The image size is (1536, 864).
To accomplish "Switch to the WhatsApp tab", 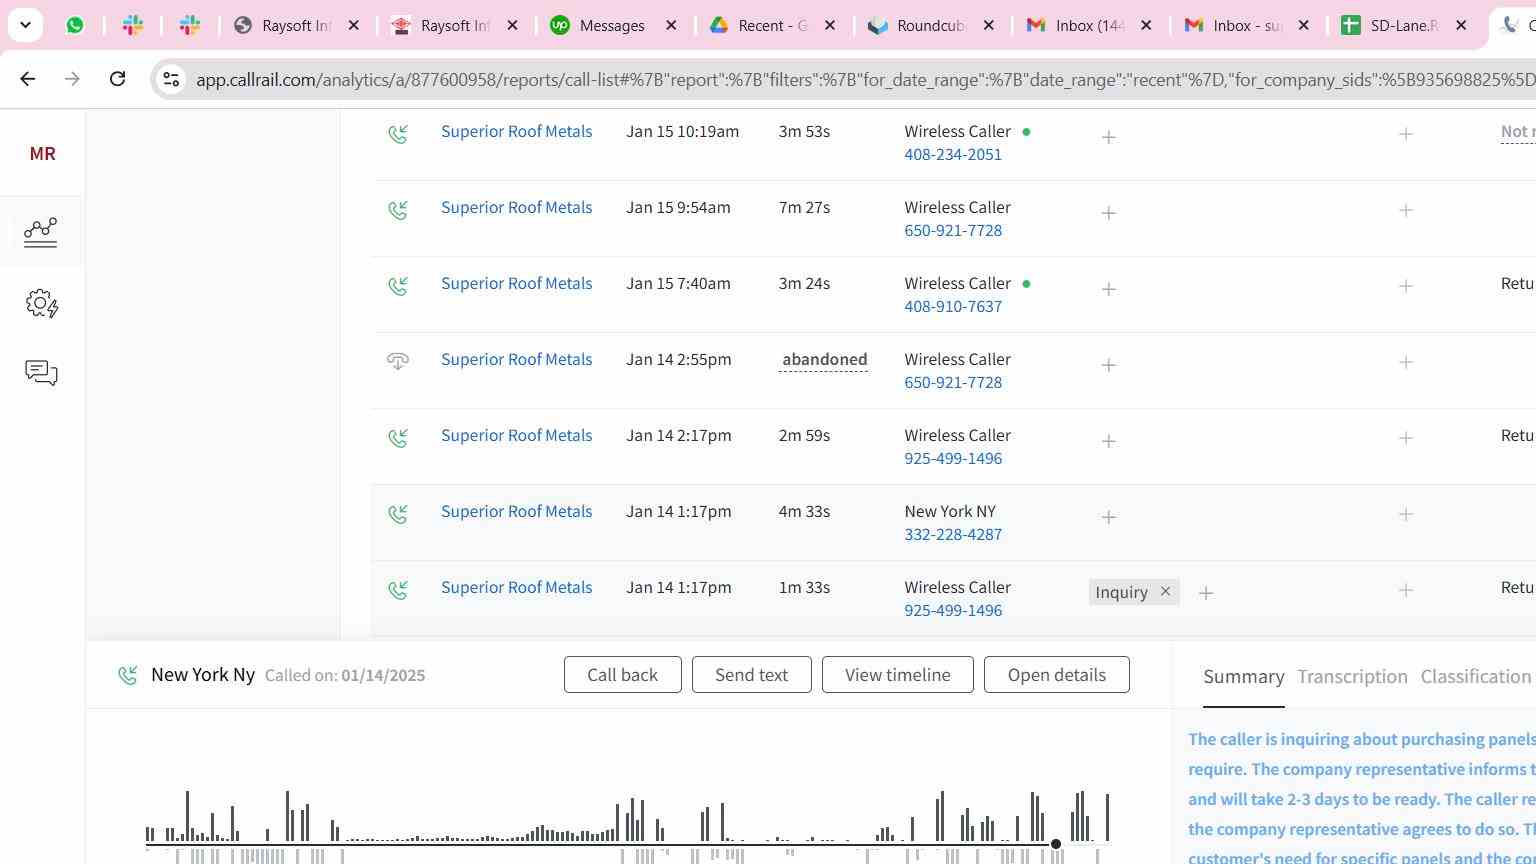I will tap(75, 25).
